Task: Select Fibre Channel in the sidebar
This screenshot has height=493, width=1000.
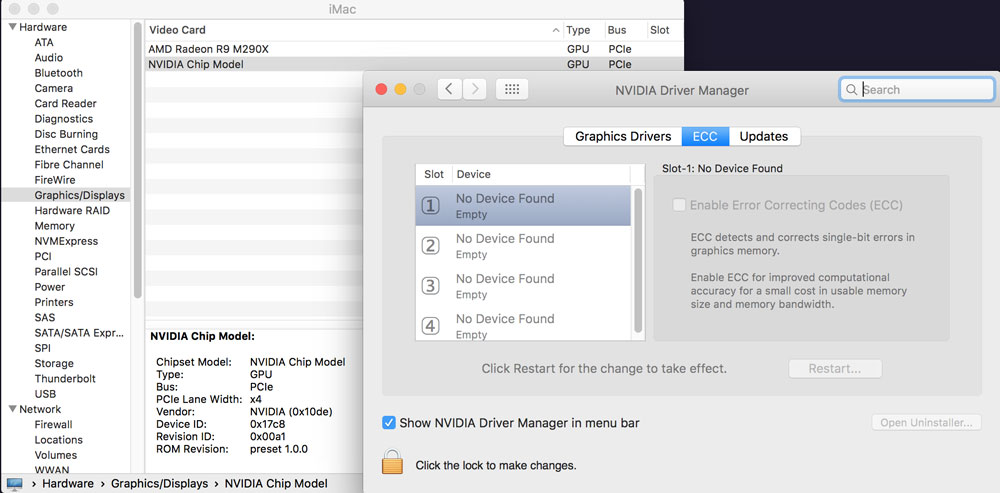Action: (x=69, y=165)
